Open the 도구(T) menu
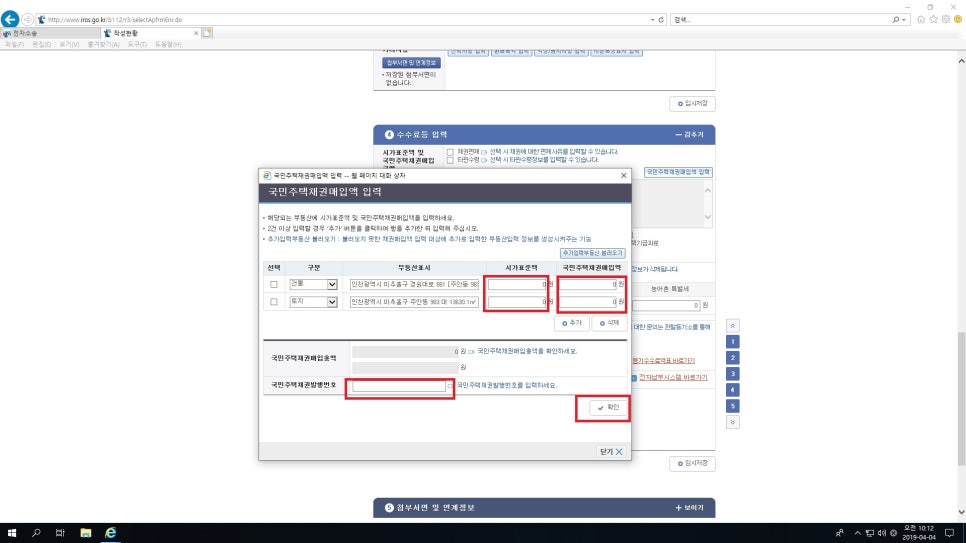Image resolution: width=966 pixels, height=543 pixels. 137,45
